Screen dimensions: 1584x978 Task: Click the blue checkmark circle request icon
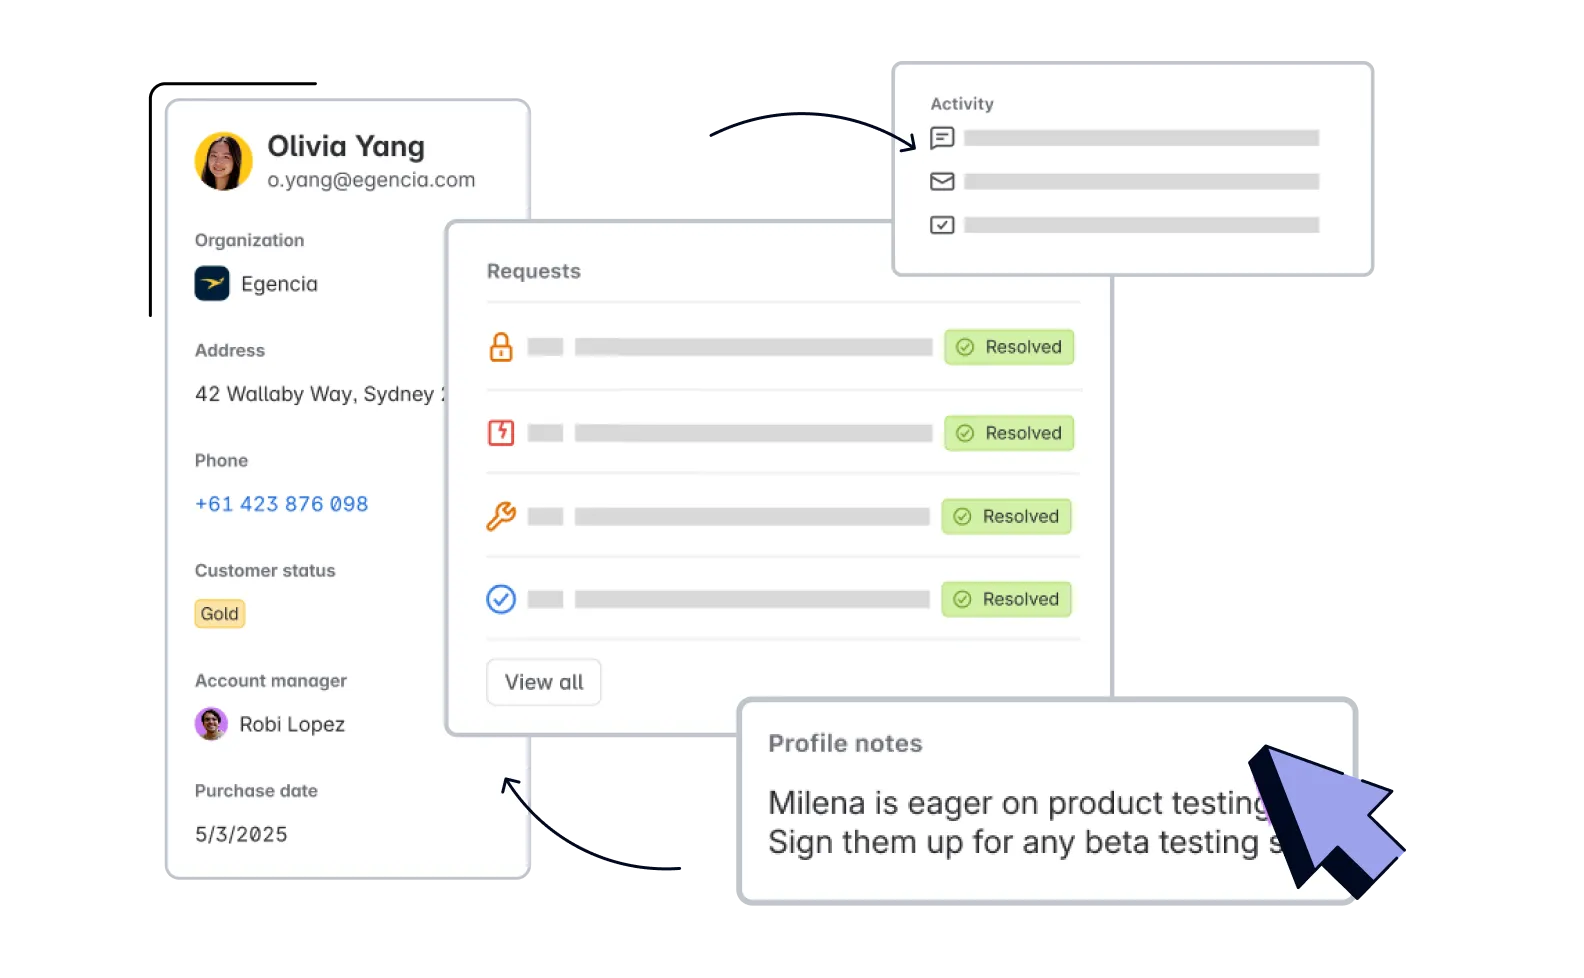501,599
